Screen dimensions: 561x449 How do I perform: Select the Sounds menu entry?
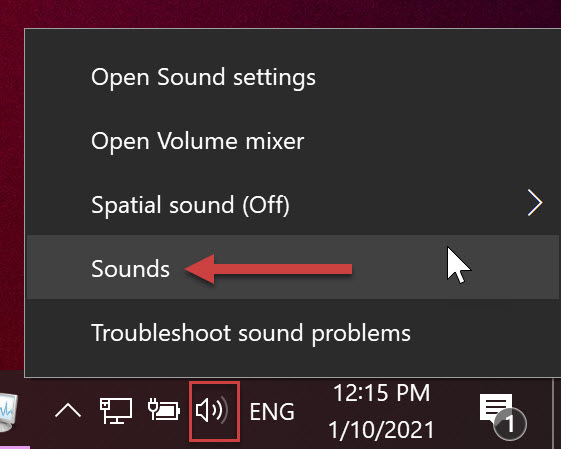tap(292, 267)
